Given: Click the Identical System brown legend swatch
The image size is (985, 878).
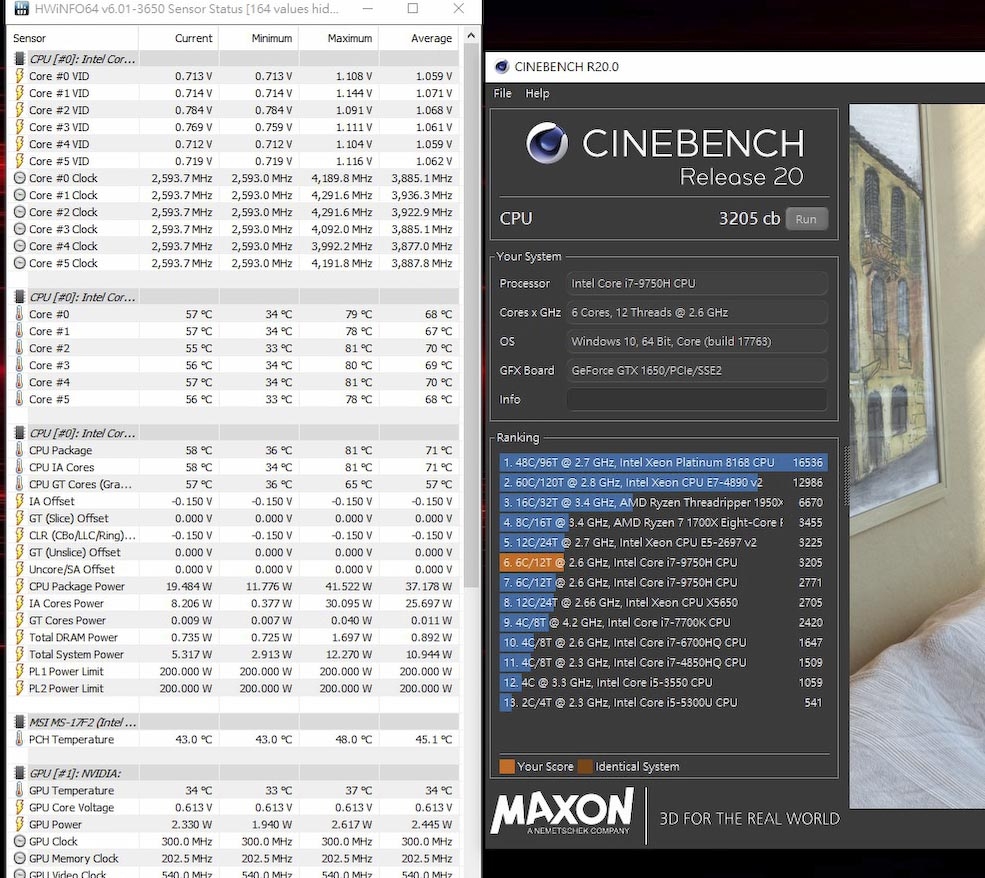Looking at the screenshot, I should [x=585, y=766].
